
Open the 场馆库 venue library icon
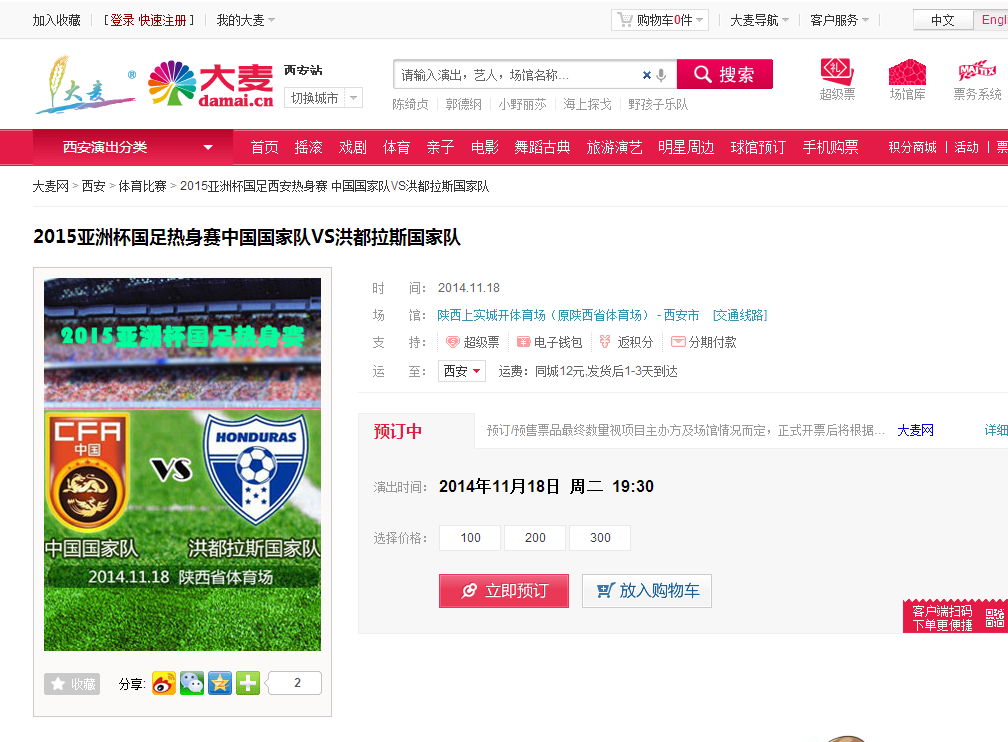tap(907, 80)
